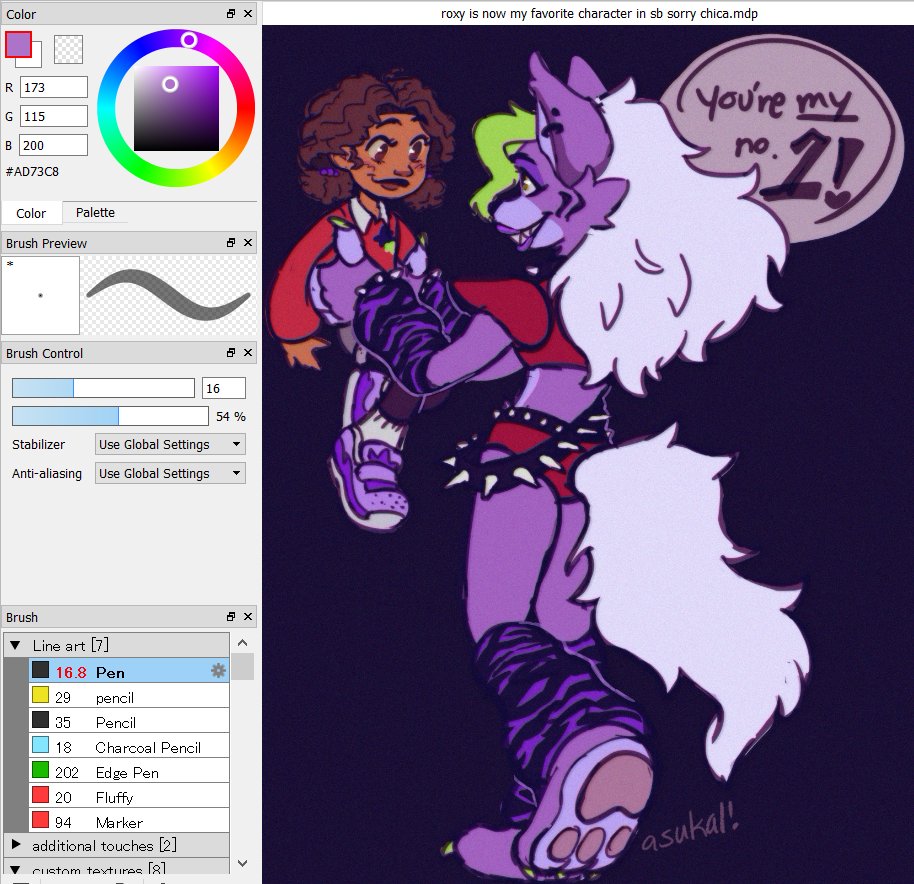914x884 pixels.
Task: Open the Stabilizer dropdown
Action: [x=170, y=444]
